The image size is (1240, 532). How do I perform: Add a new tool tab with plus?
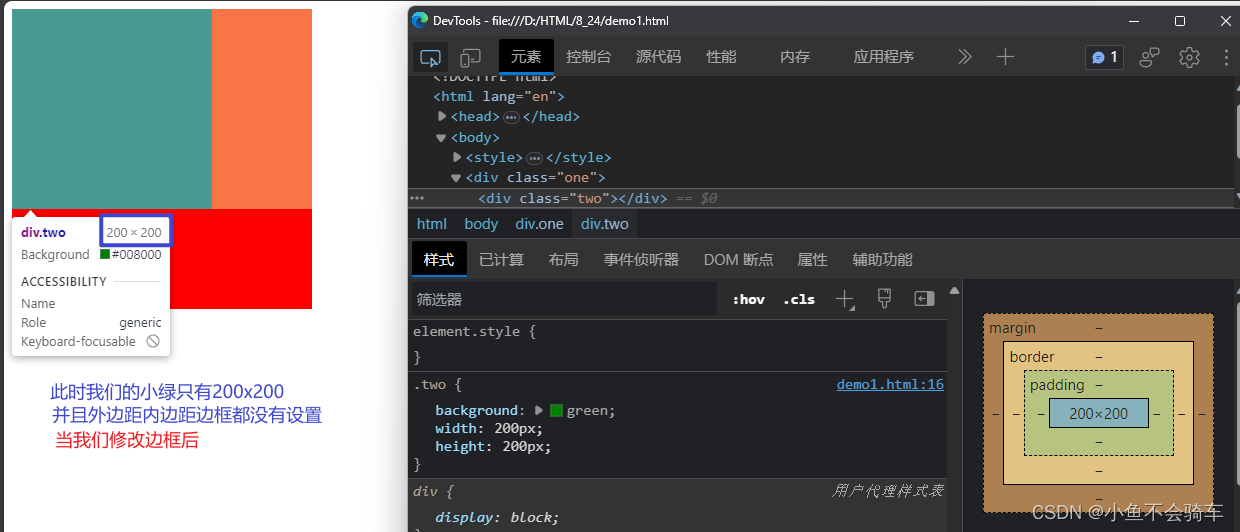pos(1005,57)
